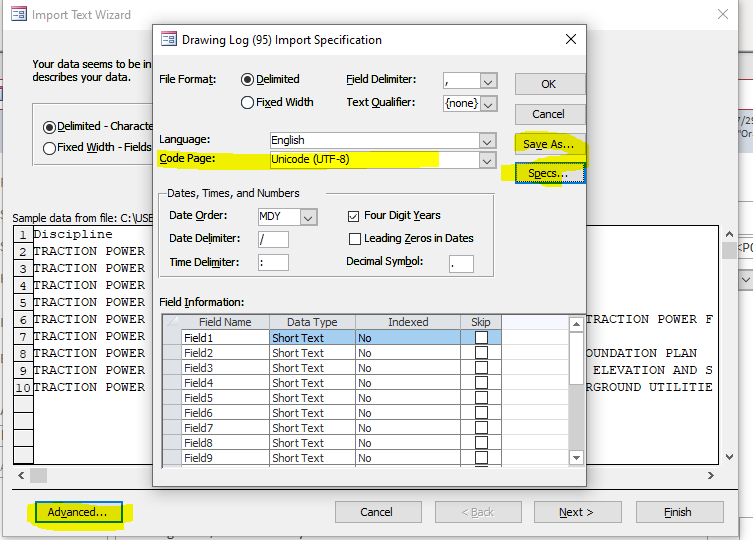Click the sample data vertical scroll down arrow
753x540 pixels.
coord(729,457)
